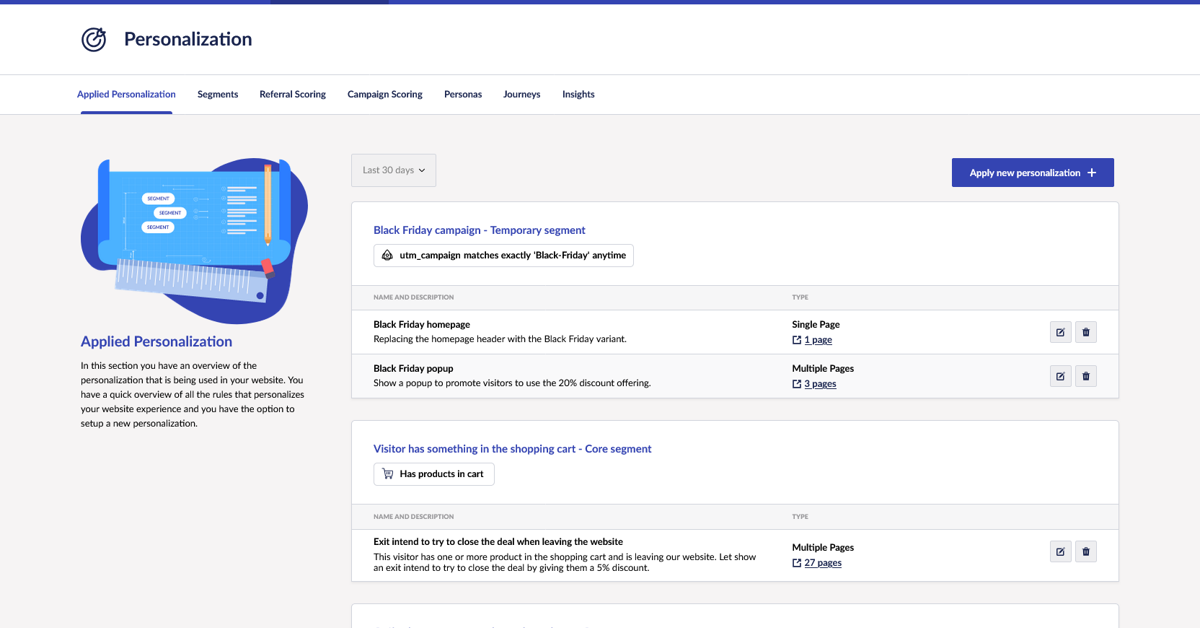Edit the Black Friday popup rule
This screenshot has height=628, width=1200.
point(1060,375)
